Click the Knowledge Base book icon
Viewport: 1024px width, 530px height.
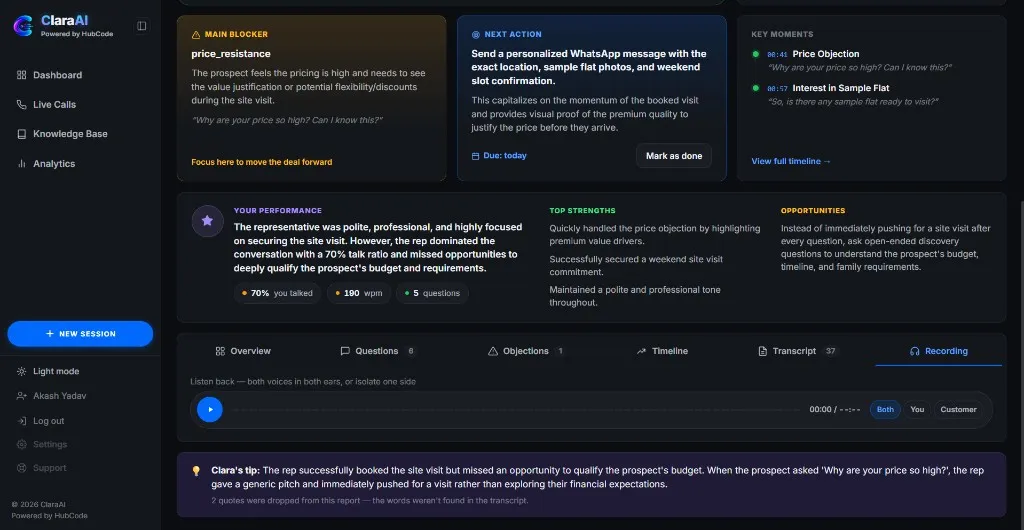point(22,134)
